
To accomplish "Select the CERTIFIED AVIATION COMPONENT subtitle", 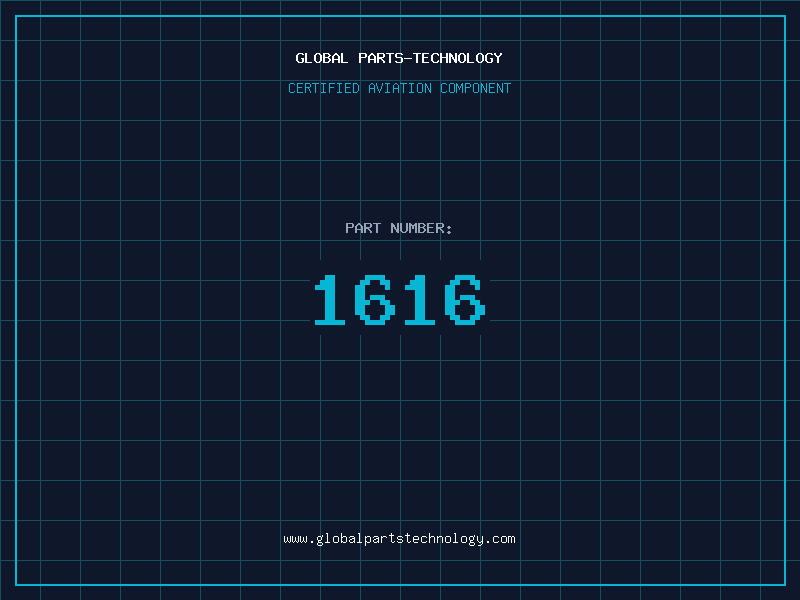I will [399, 88].
